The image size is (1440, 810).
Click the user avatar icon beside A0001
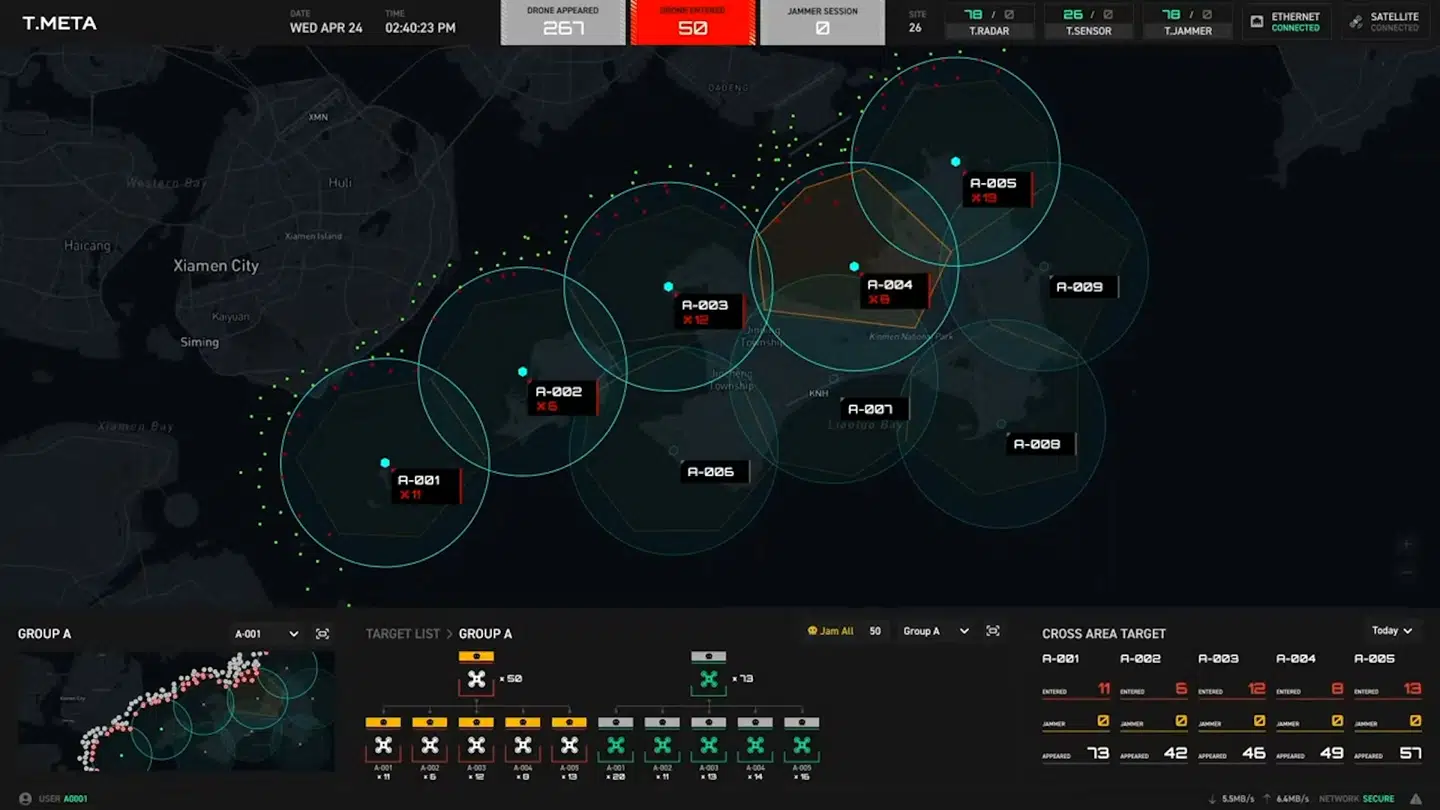[25, 799]
